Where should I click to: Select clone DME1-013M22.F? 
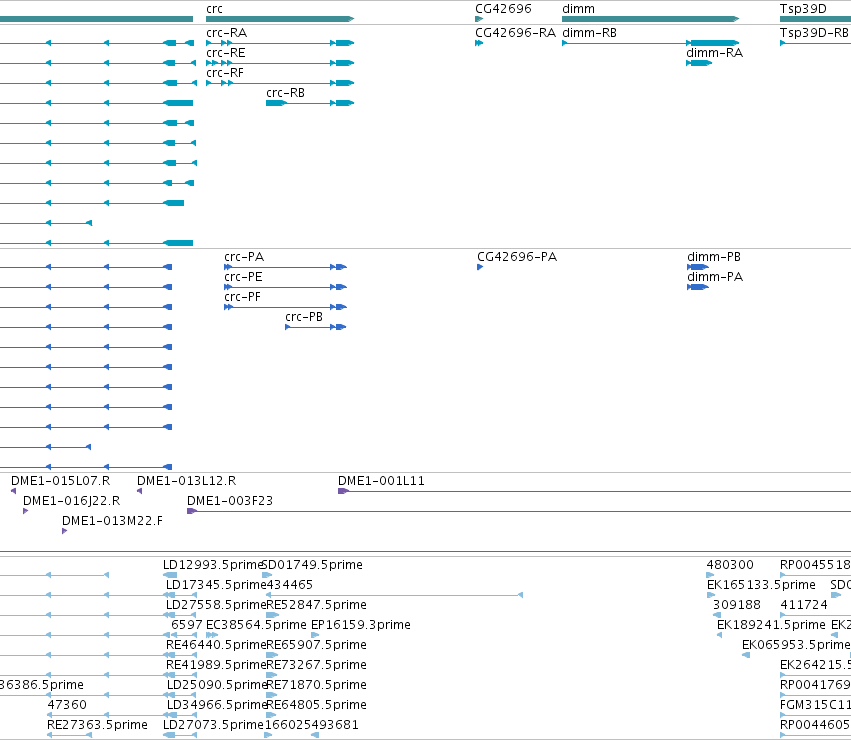click(x=112, y=521)
